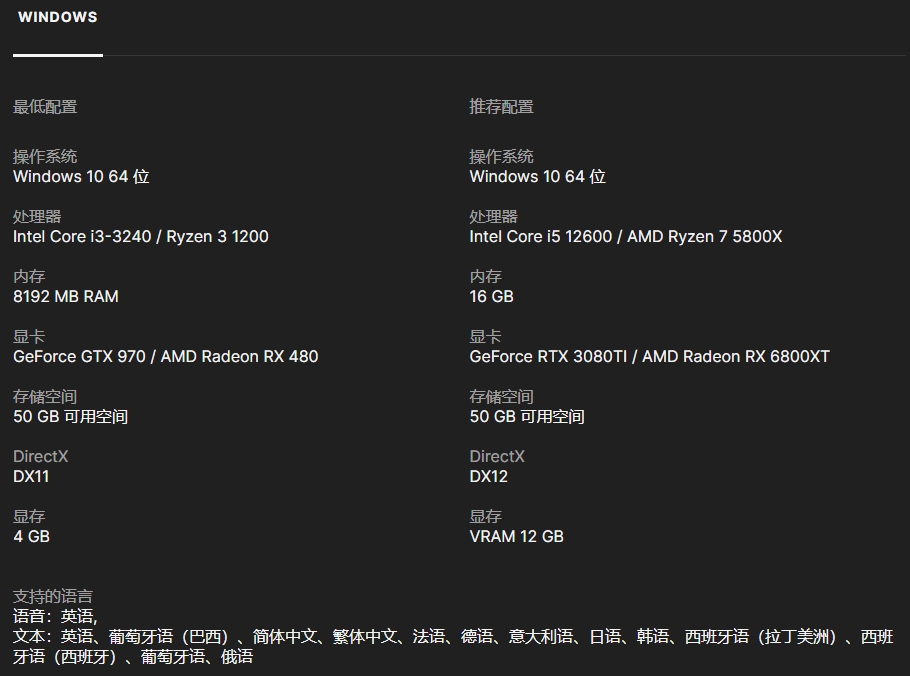Screen dimensions: 910x676
Task: Click the minimum 显存 label
Action: pyautogui.click(x=29, y=516)
